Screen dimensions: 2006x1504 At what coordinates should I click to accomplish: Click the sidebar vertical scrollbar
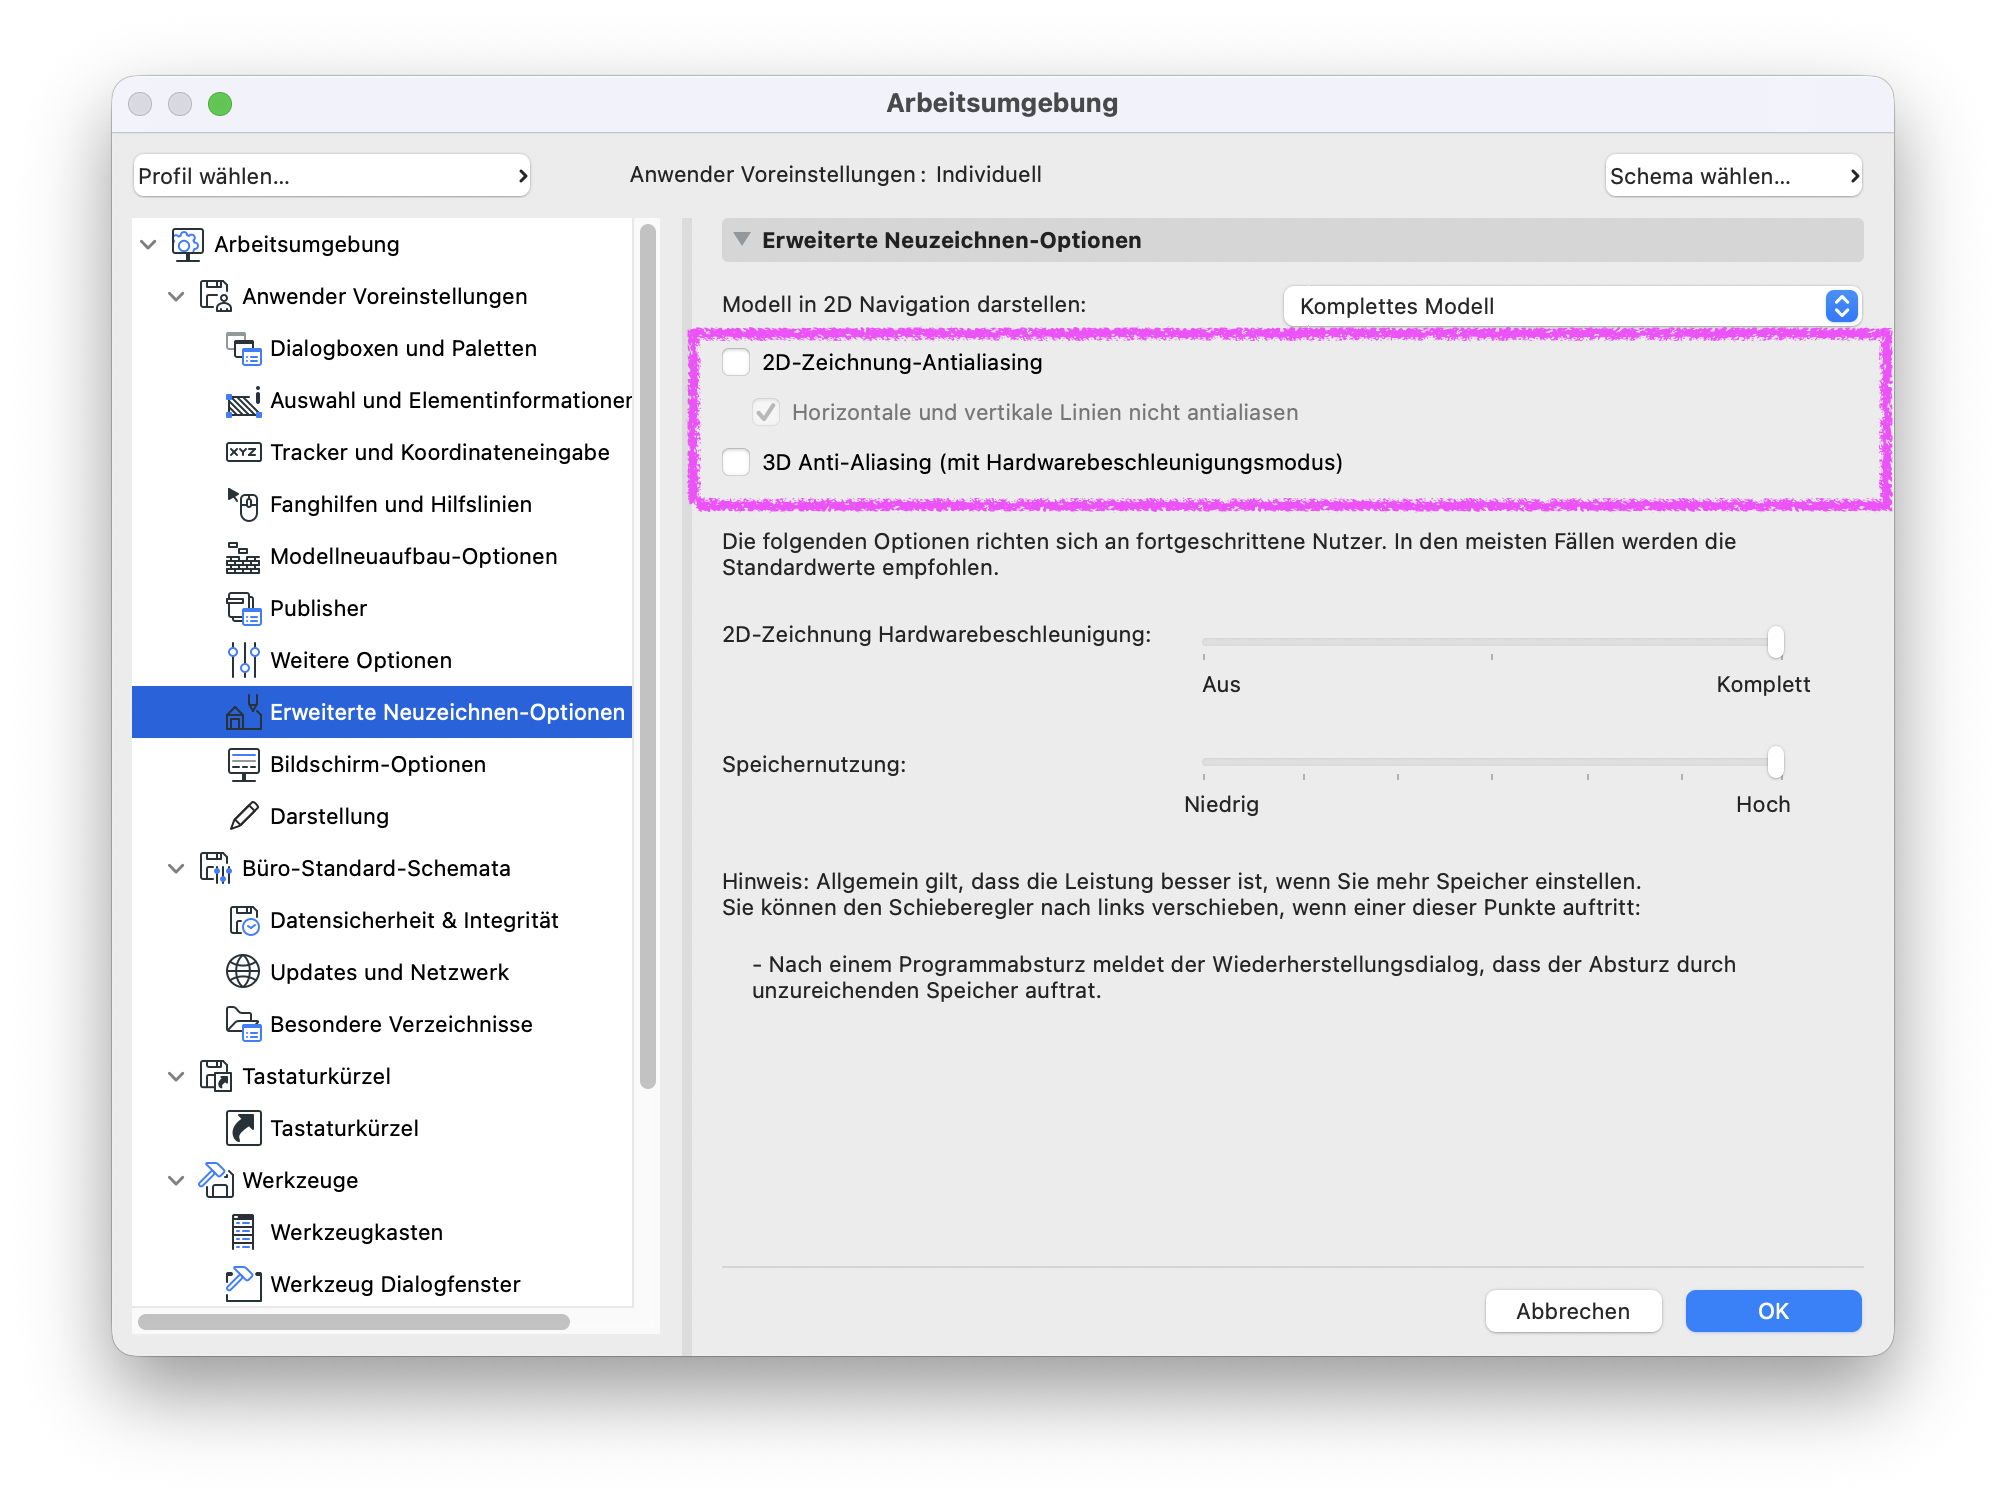click(x=648, y=656)
